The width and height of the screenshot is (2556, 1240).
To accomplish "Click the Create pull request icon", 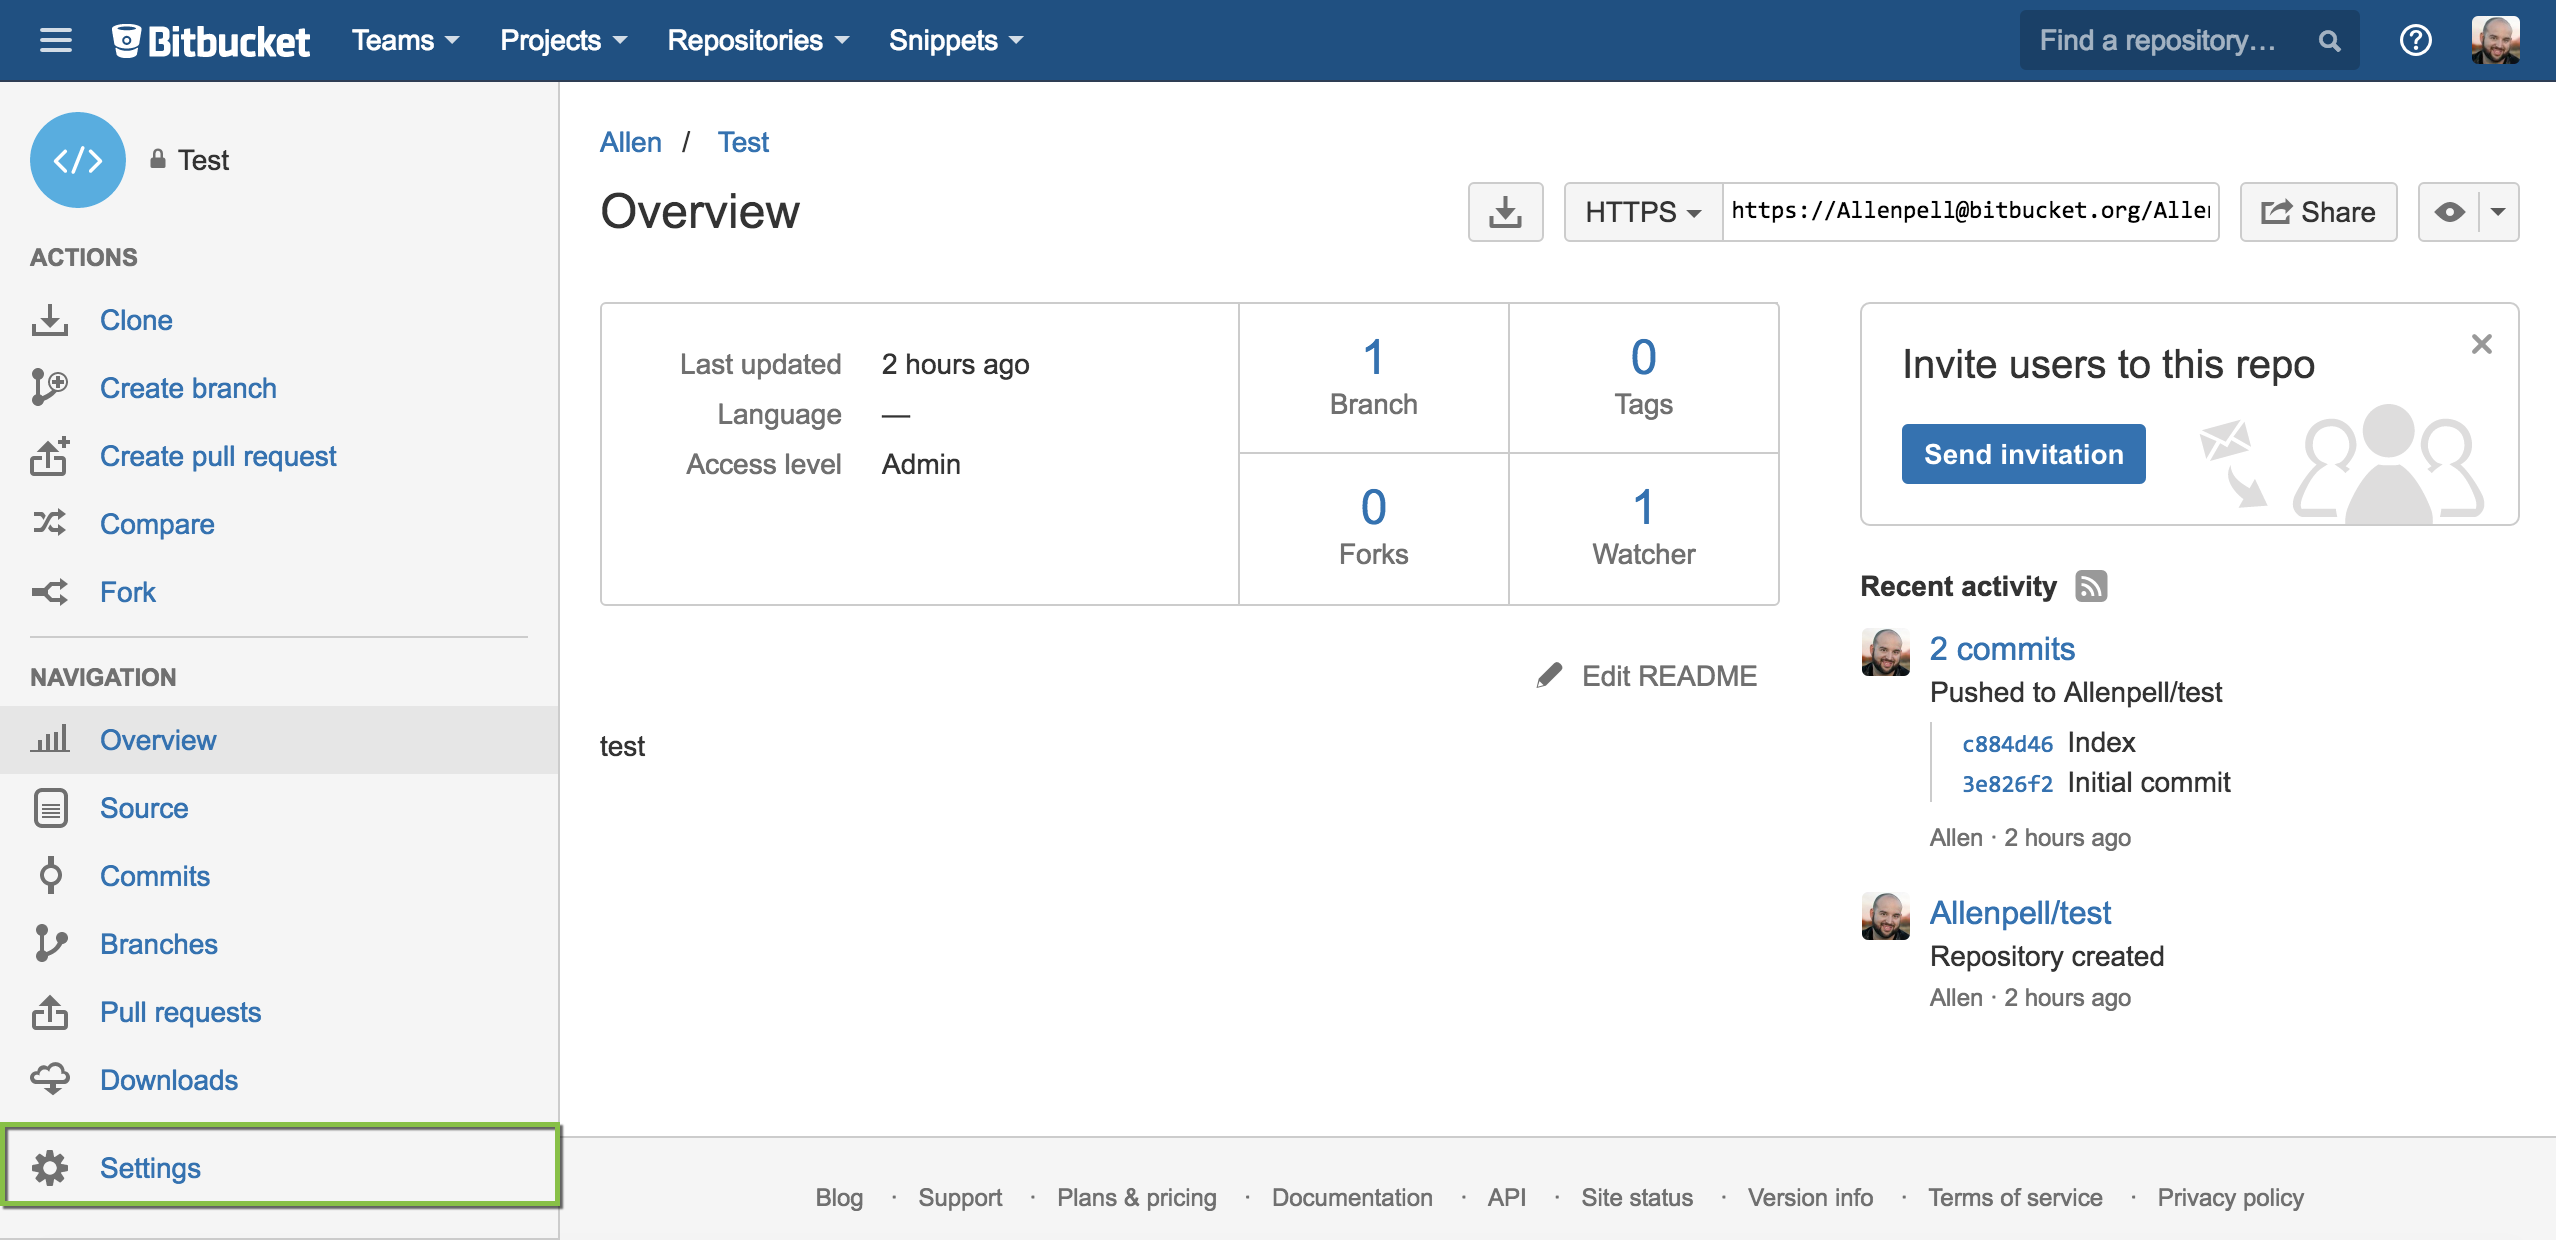I will pyautogui.click(x=50, y=456).
